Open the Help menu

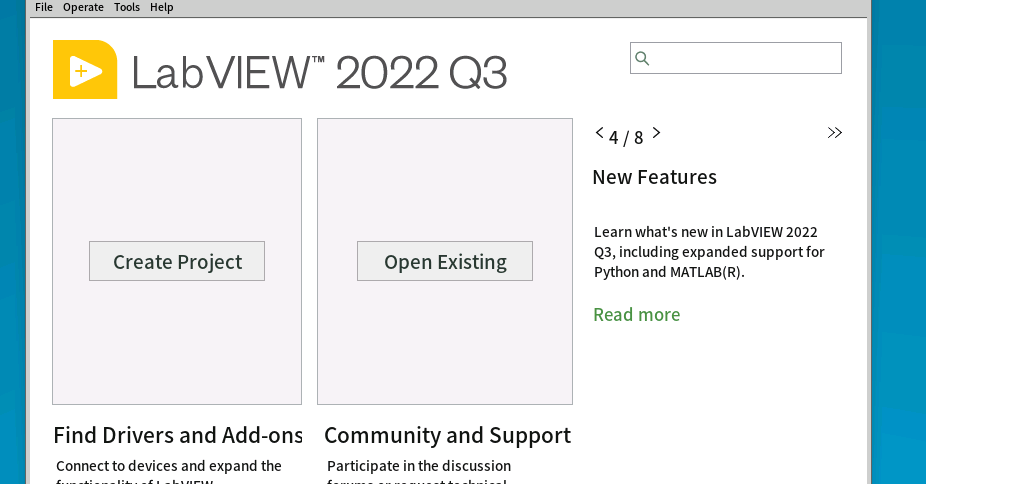click(161, 7)
